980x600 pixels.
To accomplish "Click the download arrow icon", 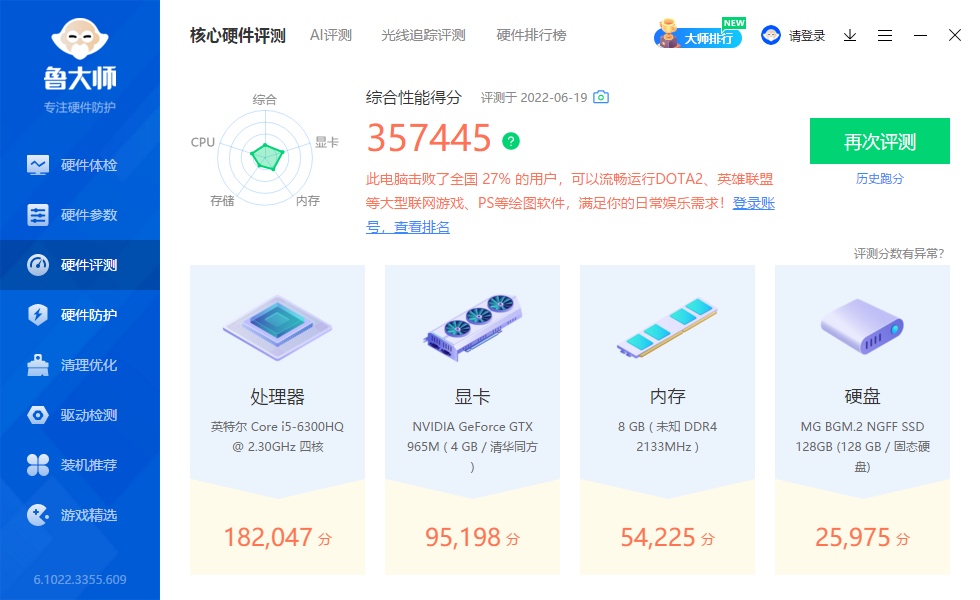I will point(849,36).
